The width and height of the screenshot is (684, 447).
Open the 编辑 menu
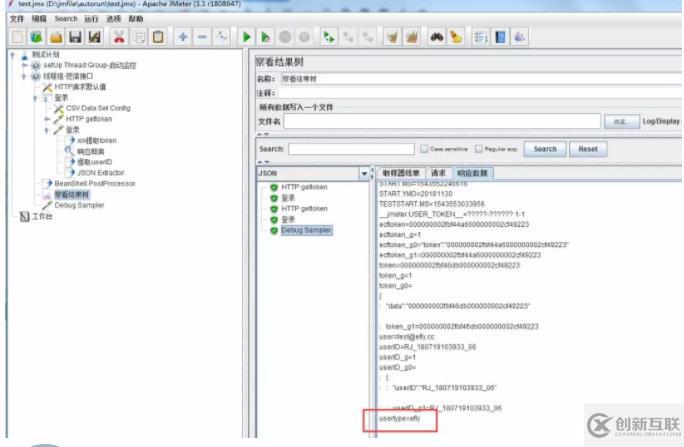point(39,19)
